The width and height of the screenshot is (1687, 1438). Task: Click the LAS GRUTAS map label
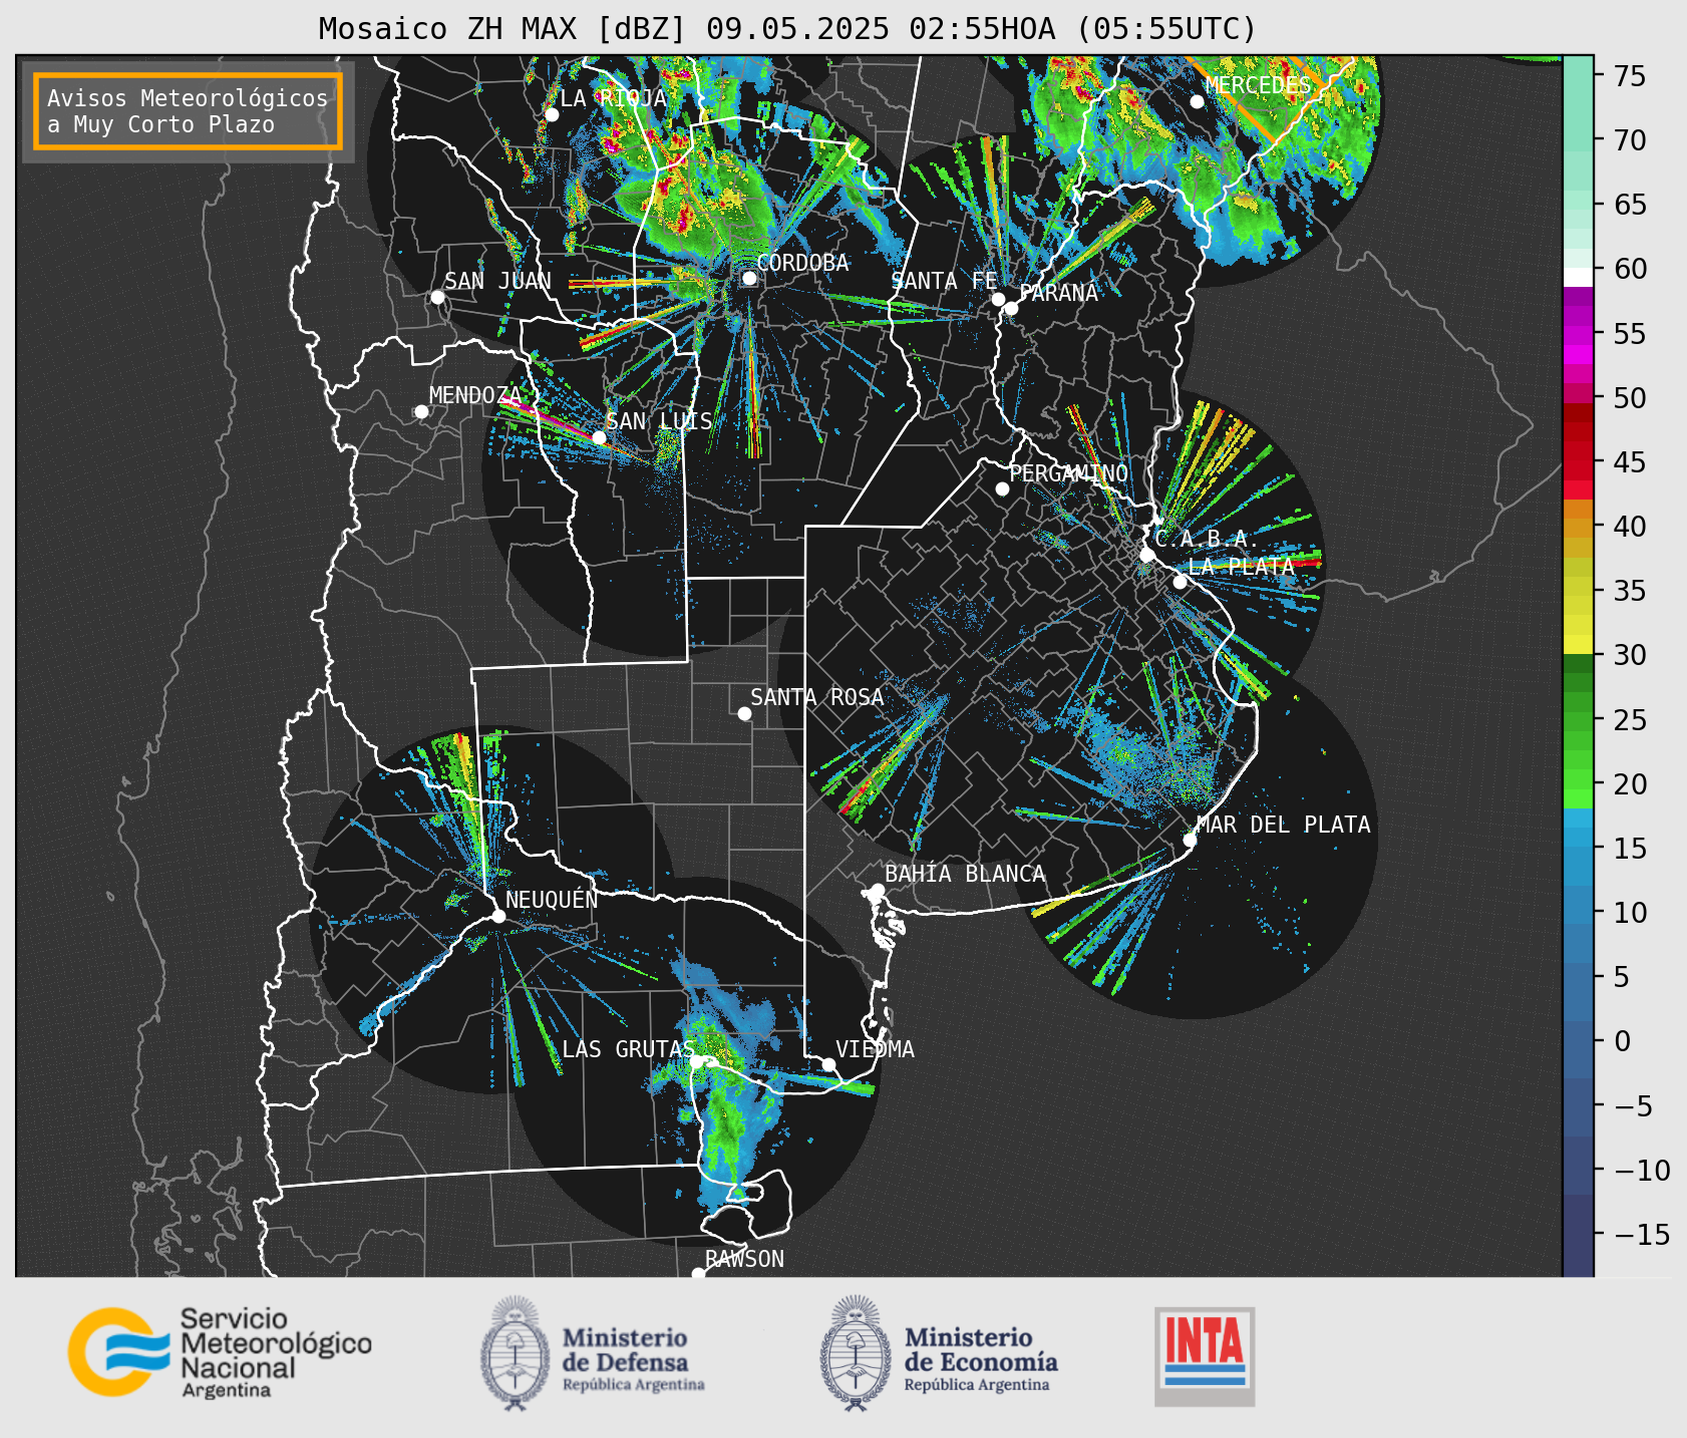point(628,1049)
